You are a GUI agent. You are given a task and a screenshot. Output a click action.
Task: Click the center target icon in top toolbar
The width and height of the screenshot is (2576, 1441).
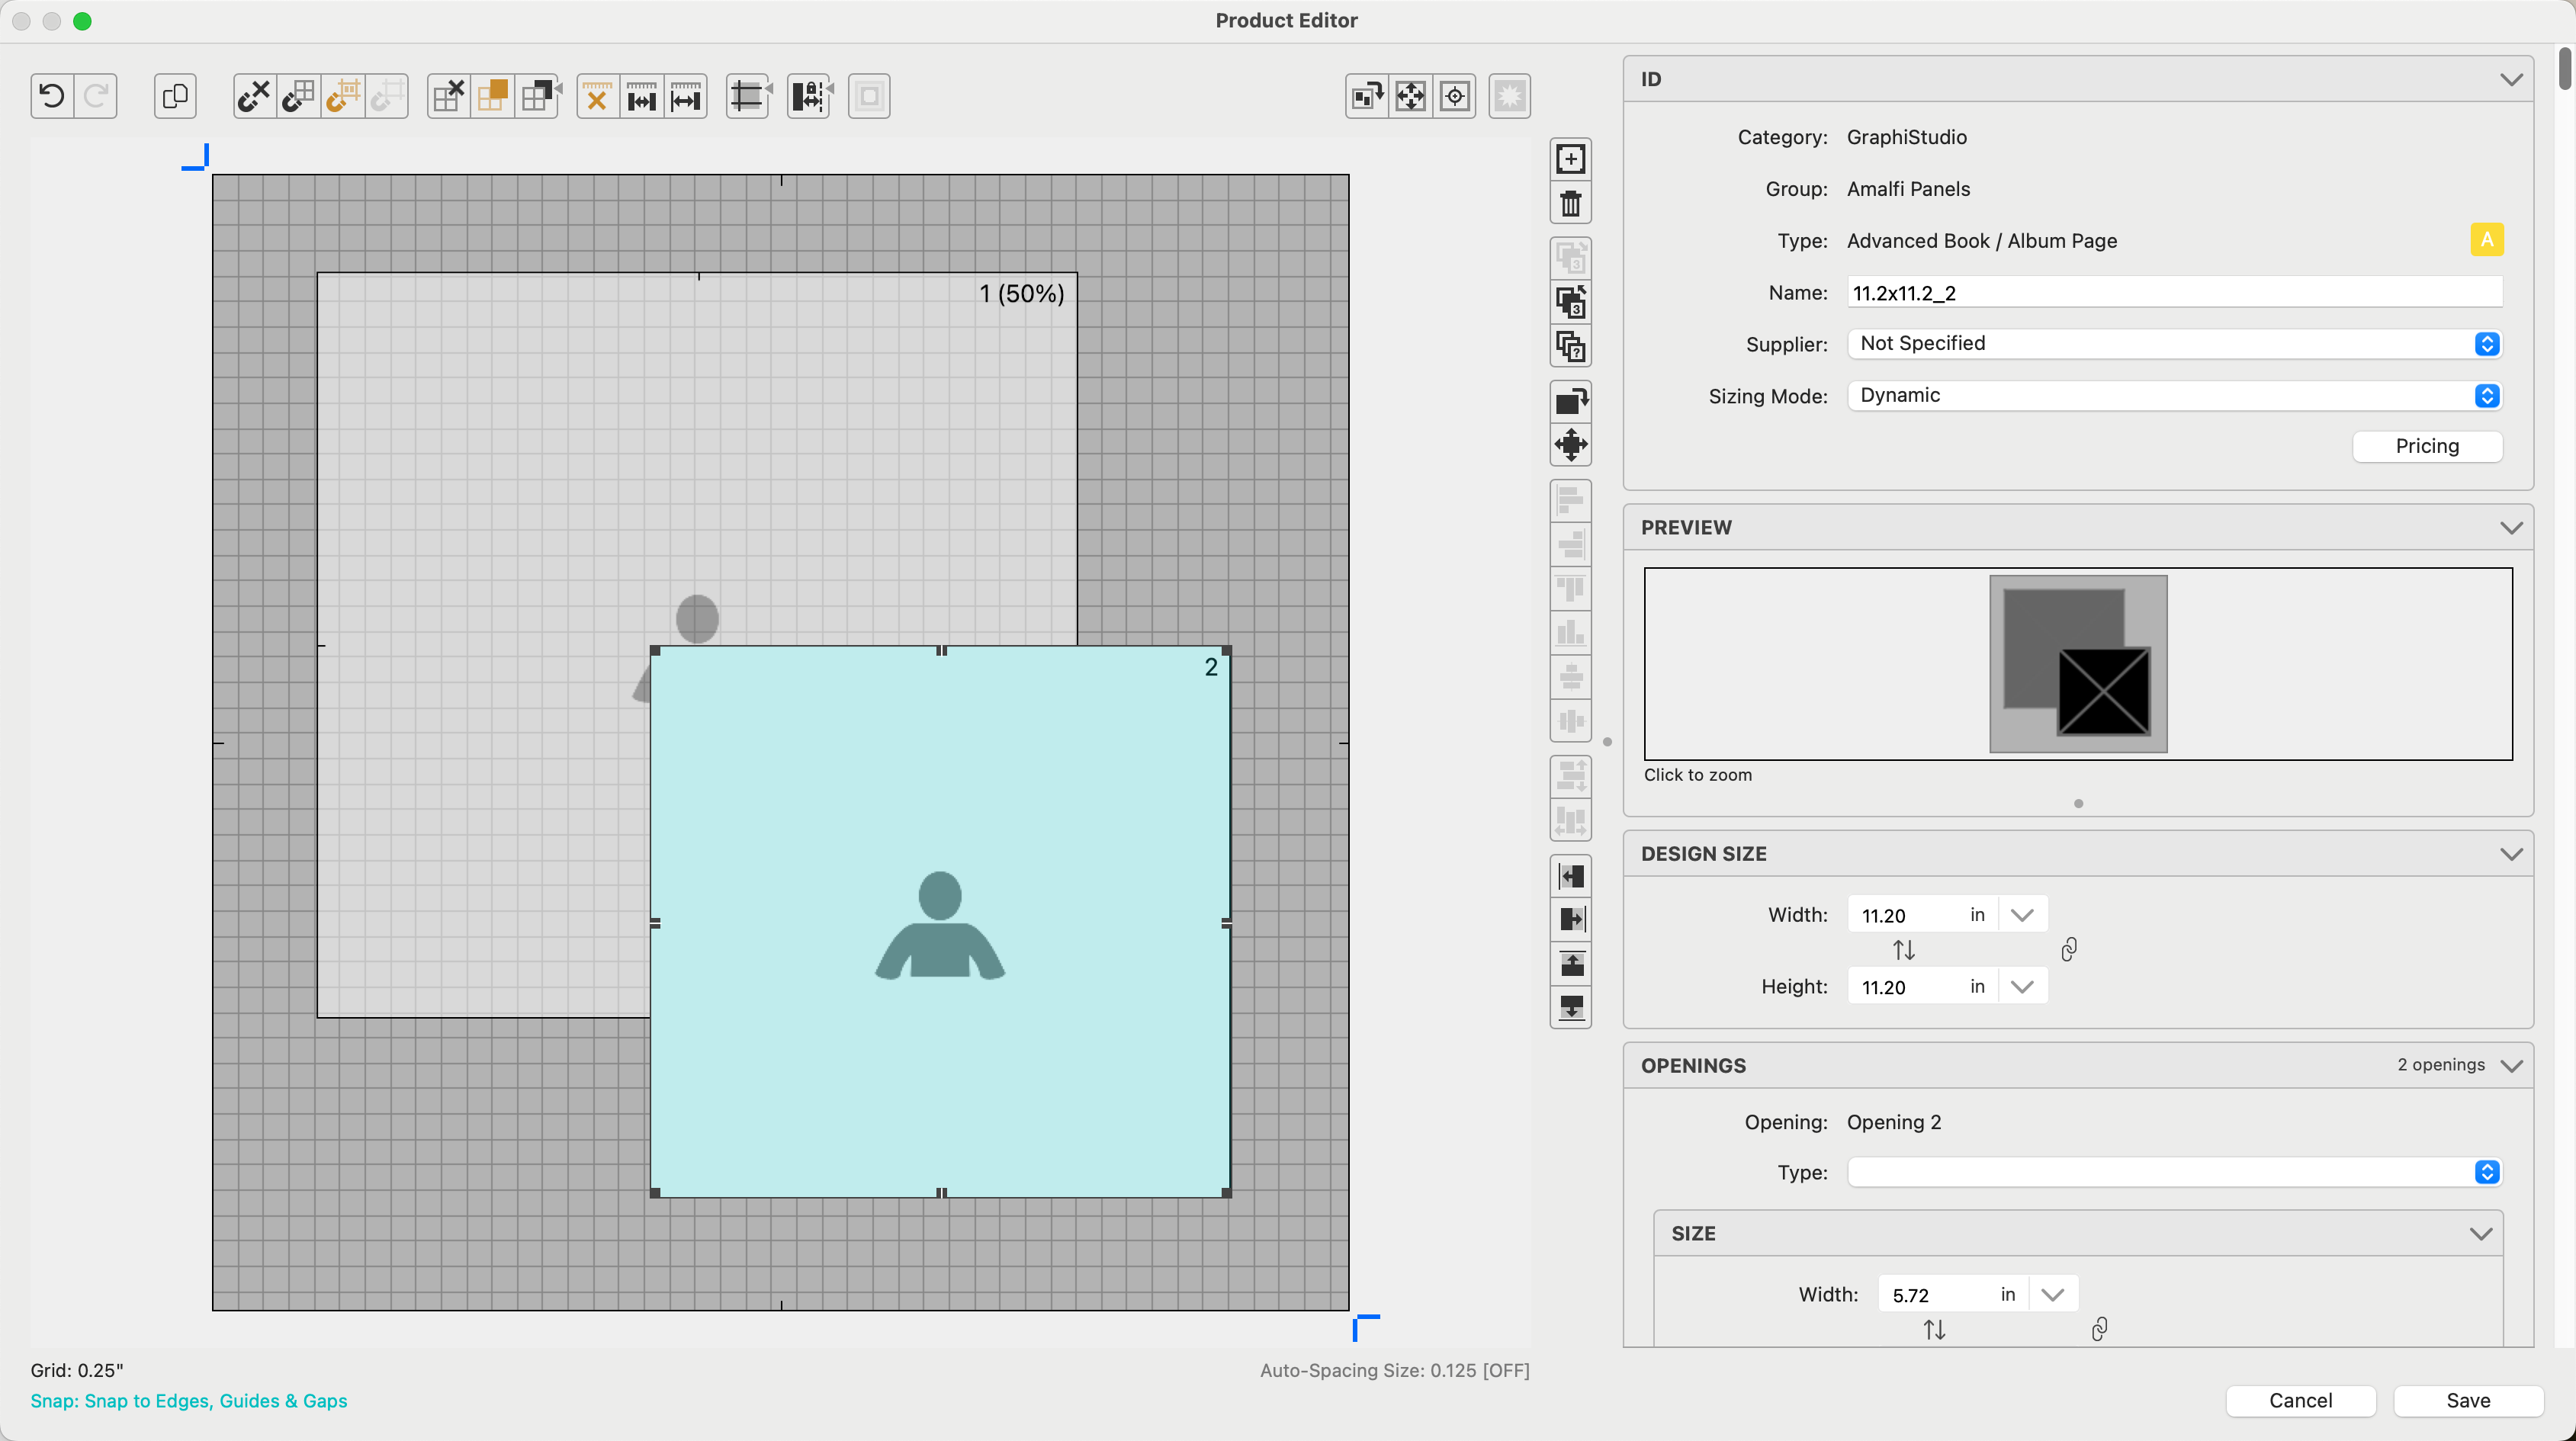tap(1455, 96)
